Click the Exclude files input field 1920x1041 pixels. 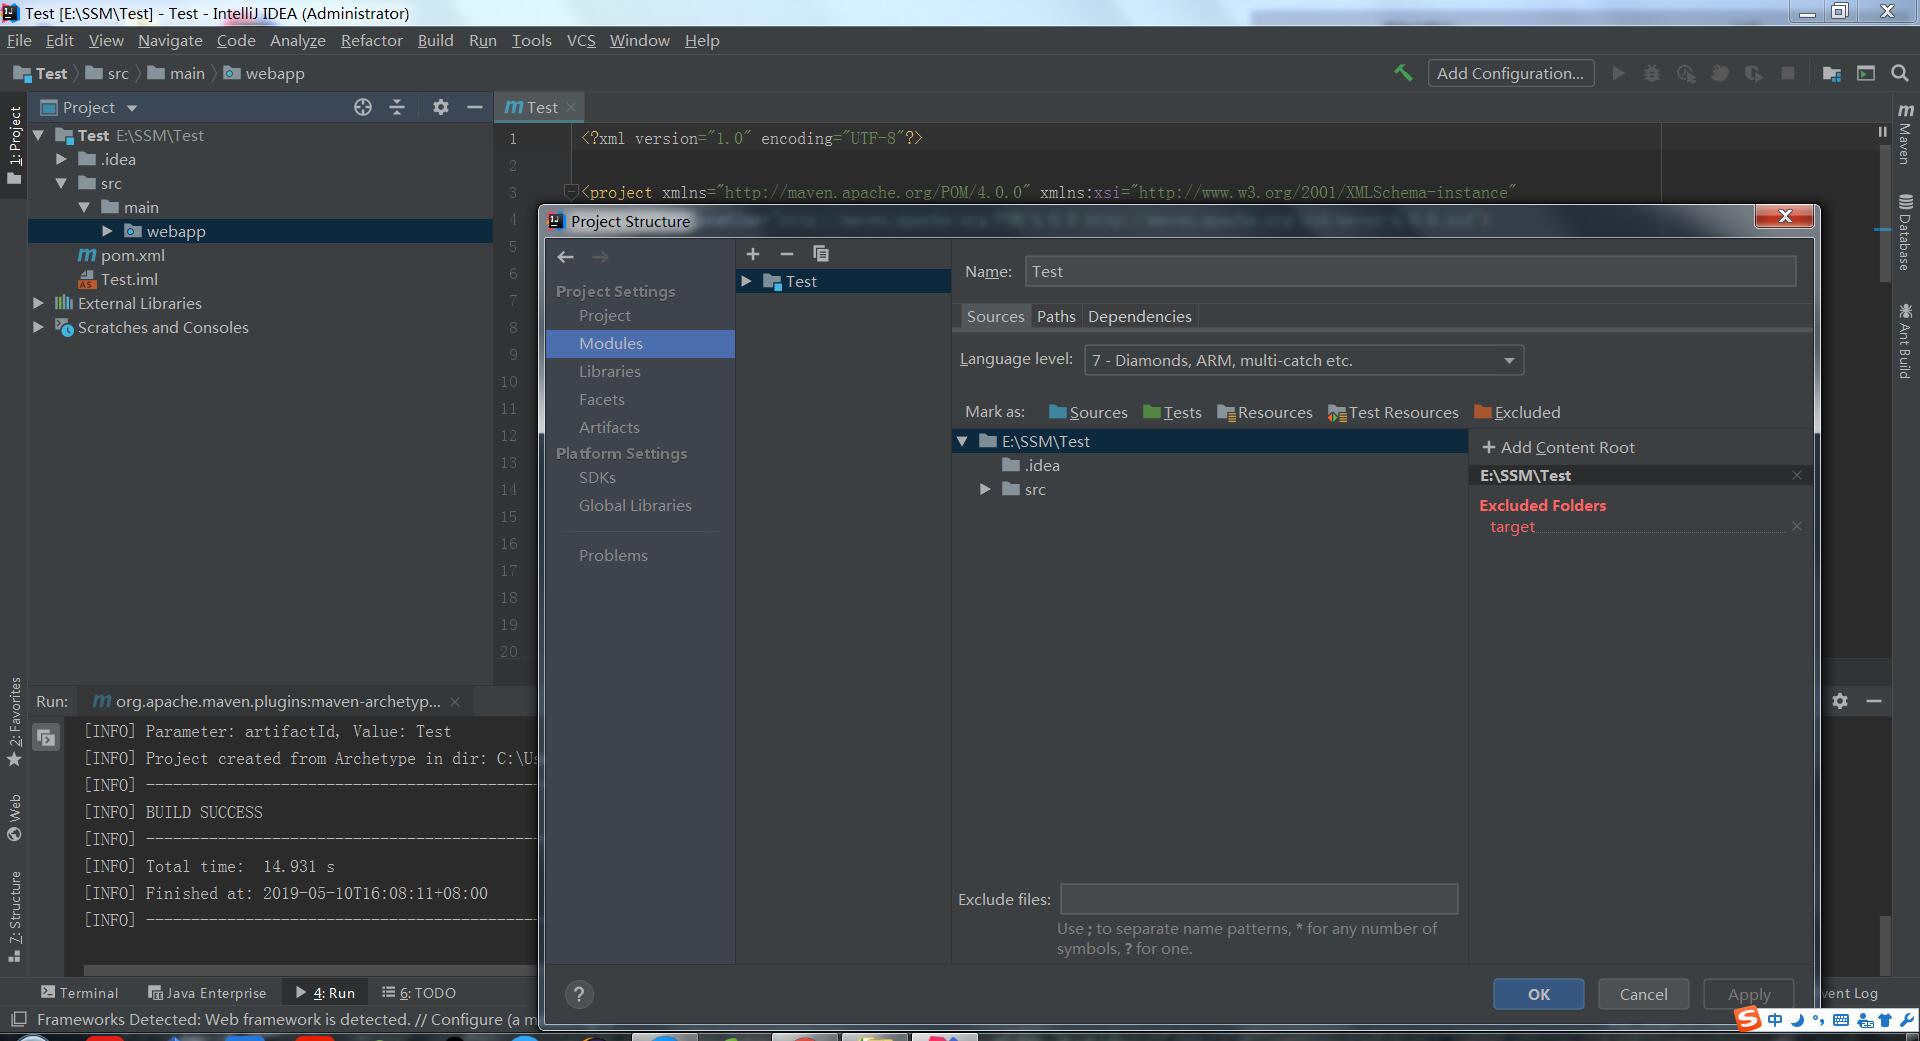click(1259, 899)
